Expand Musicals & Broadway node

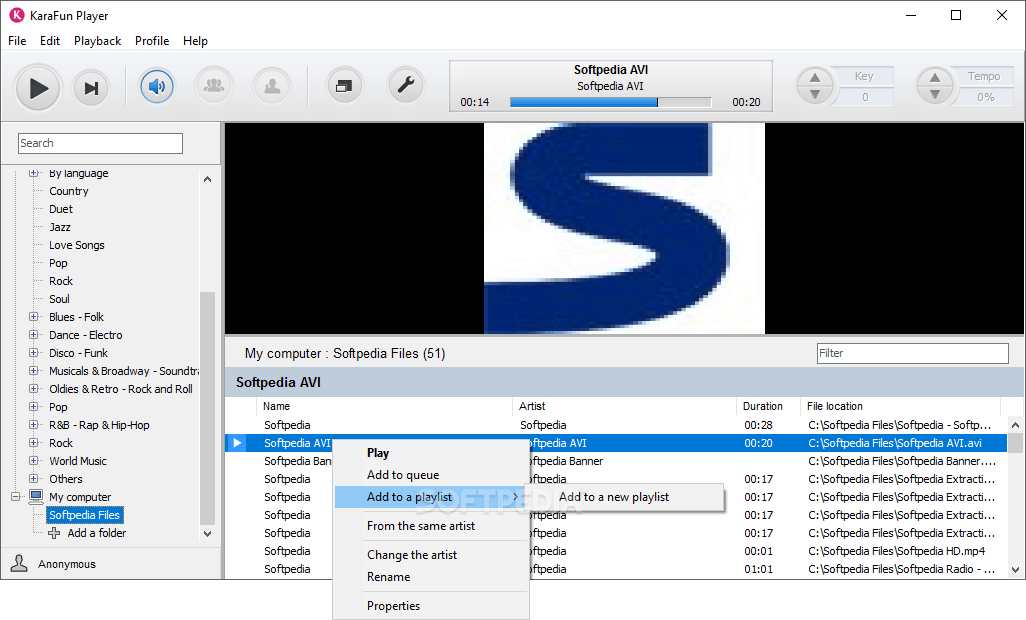click(34, 371)
